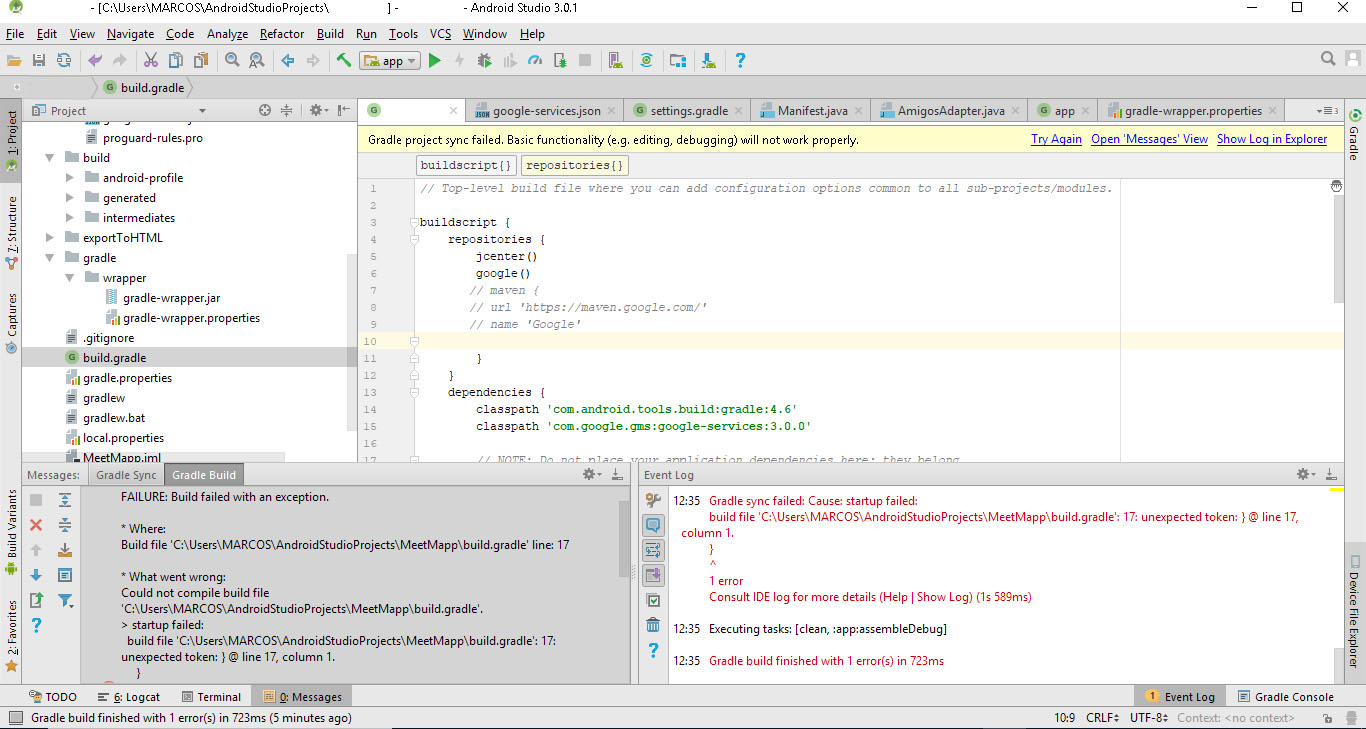Viewport: 1366px width, 729px height.
Task: Open Gradle Console from status bar
Action: pos(1286,697)
